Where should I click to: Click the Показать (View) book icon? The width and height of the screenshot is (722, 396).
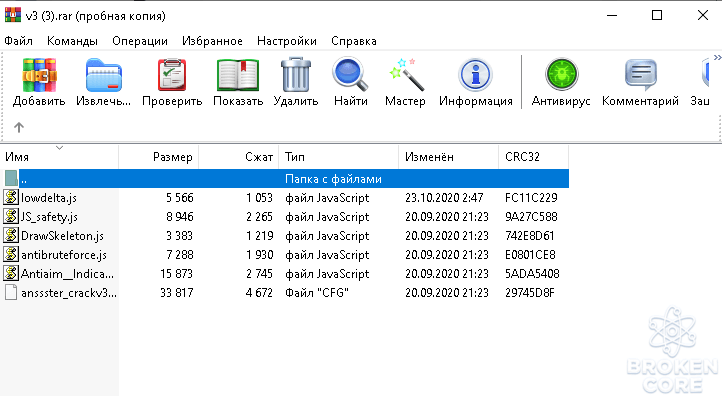tap(238, 75)
